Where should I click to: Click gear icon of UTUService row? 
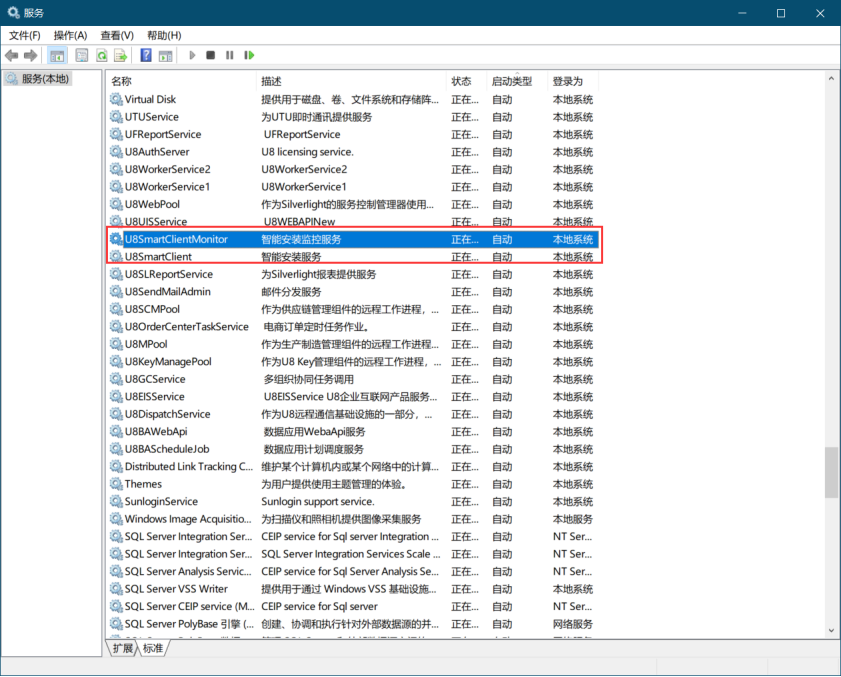tap(116, 116)
